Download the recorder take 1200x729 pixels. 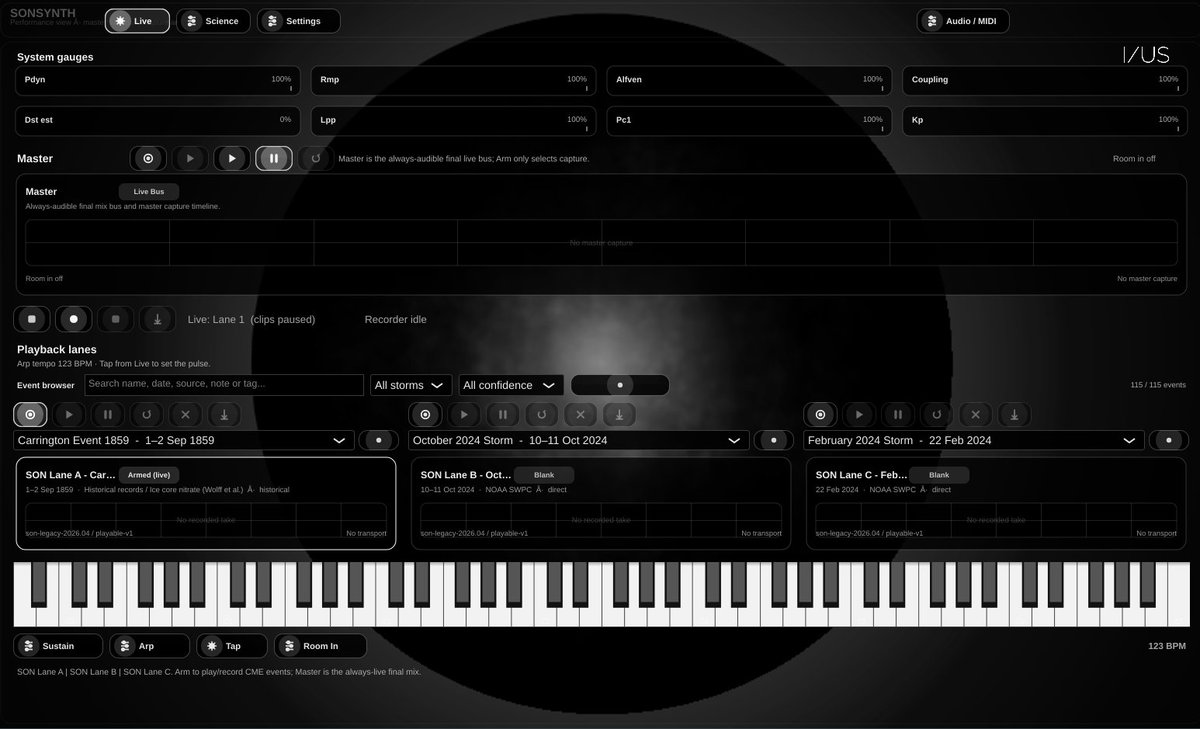point(158,319)
